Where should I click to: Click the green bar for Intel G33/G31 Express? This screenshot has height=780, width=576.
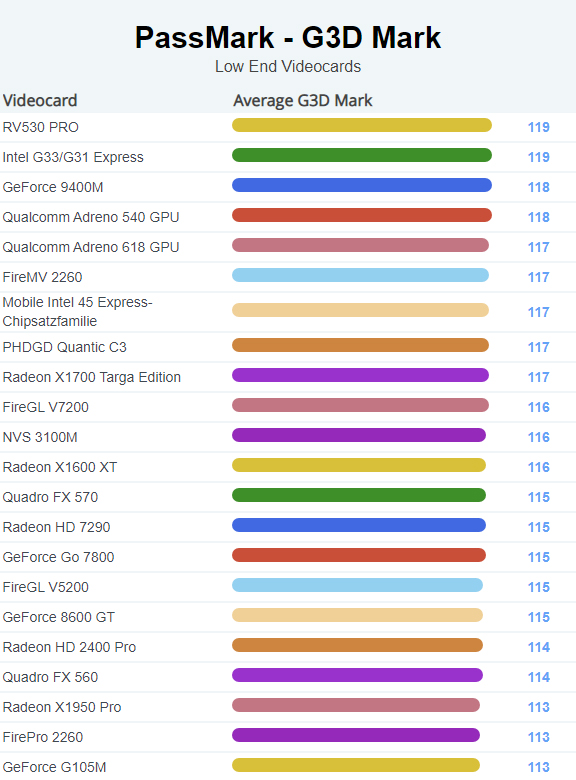pos(362,155)
